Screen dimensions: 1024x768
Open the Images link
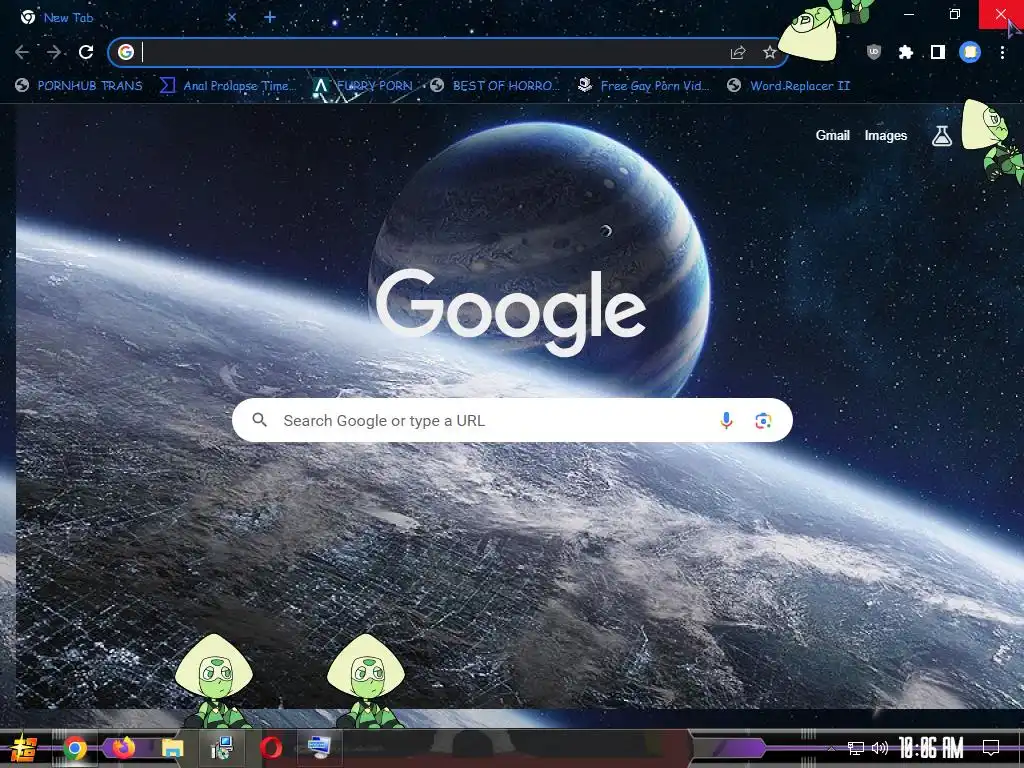click(886, 135)
